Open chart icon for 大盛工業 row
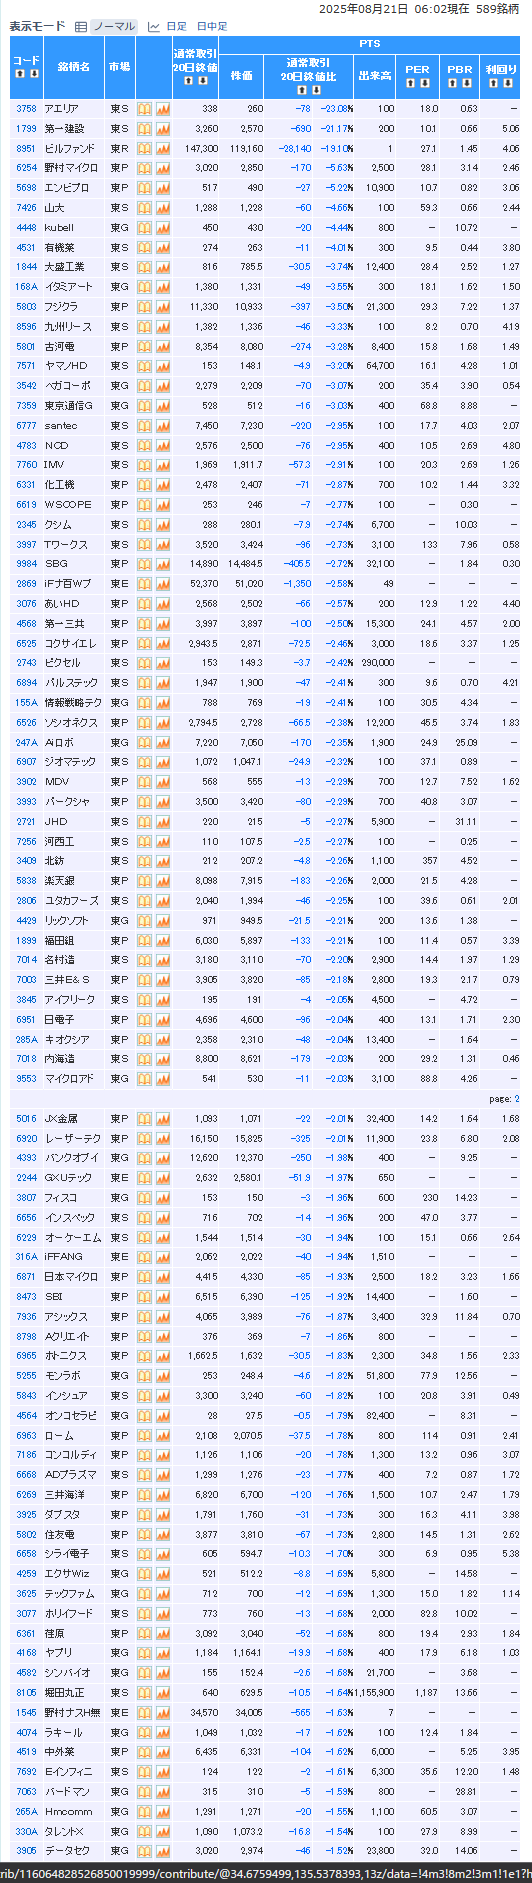 coord(163,267)
